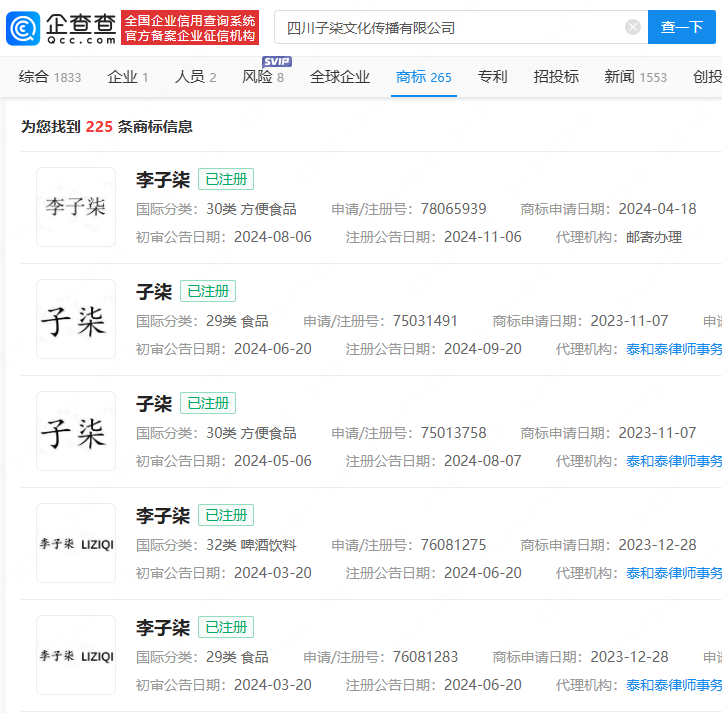
Task: Open 李子柒 trademark title in 30类 方便食品 row
Action: (163, 180)
